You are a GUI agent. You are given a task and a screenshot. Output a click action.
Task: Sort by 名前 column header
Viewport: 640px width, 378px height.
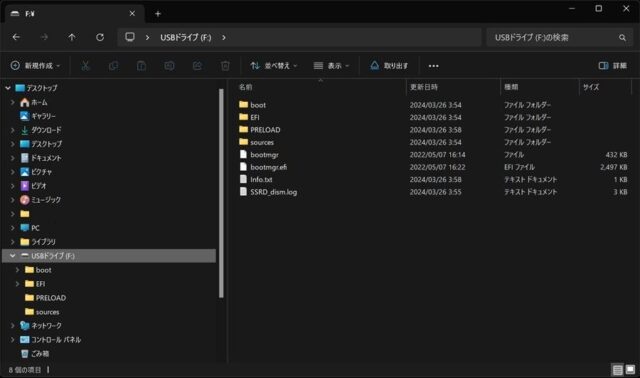tap(246, 87)
